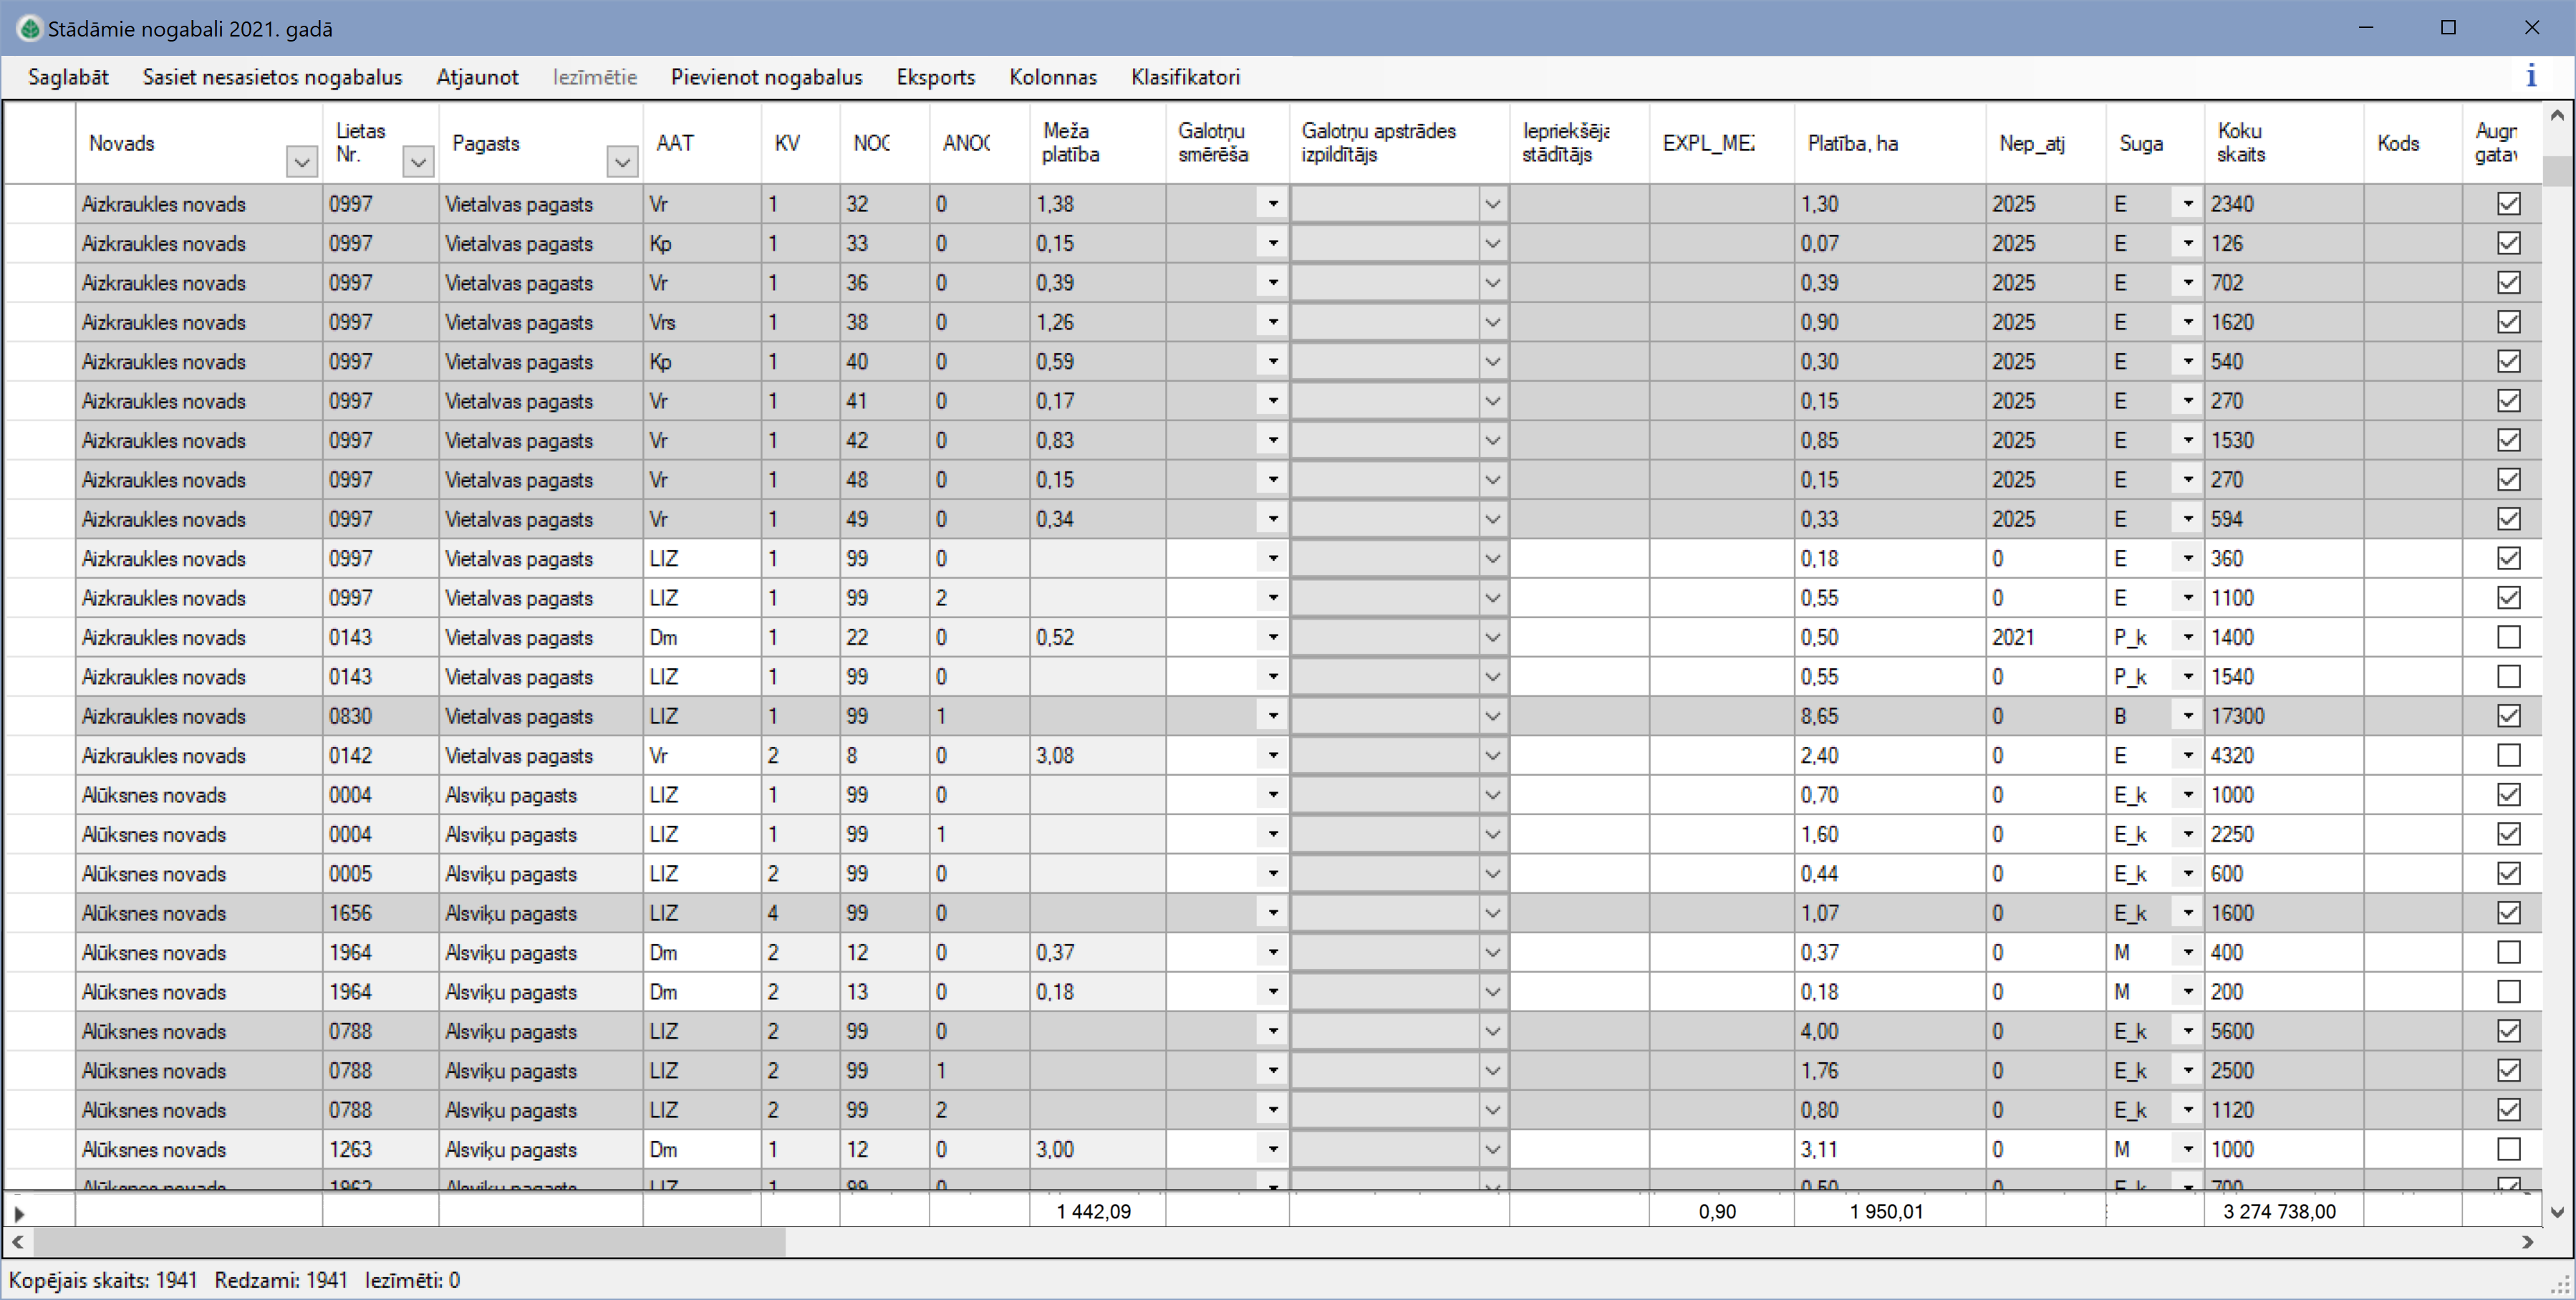
Task: Click Saglabāt to save changes
Action: (x=68, y=77)
